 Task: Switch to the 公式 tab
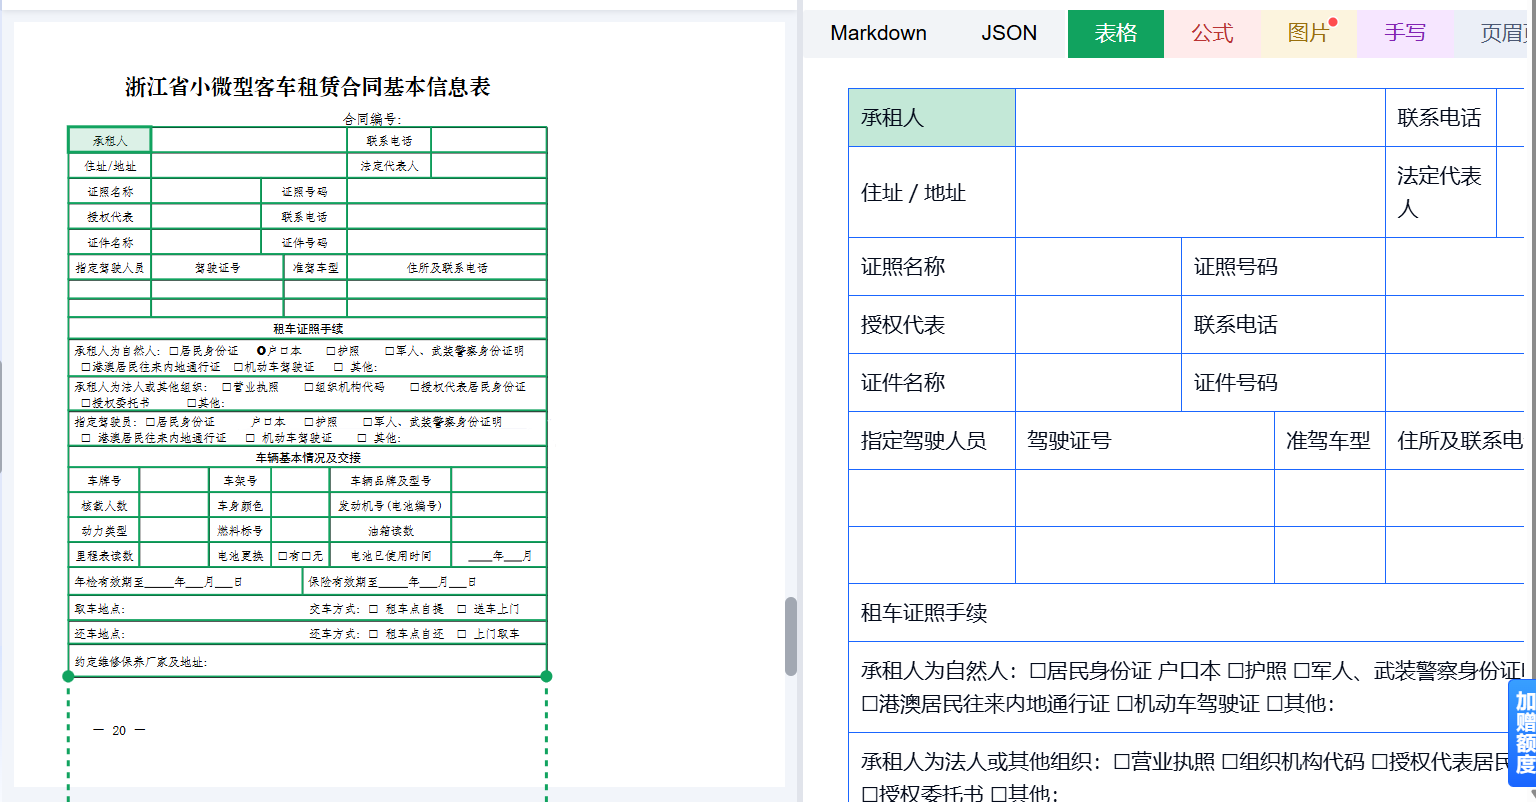point(1212,33)
